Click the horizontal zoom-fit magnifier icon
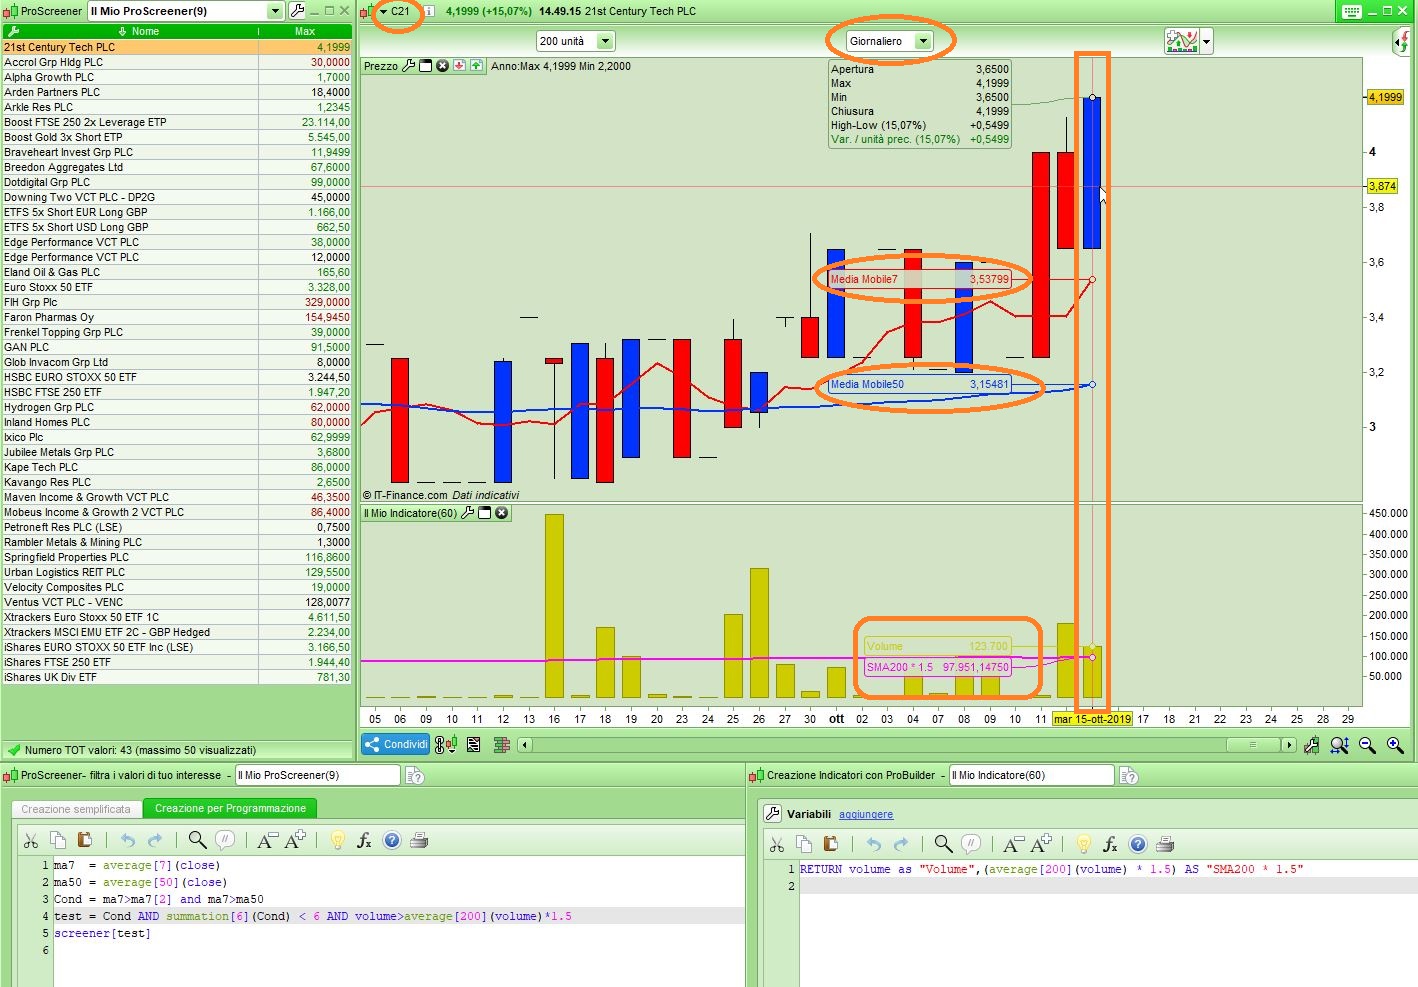This screenshot has height=987, width=1418. 1339,745
